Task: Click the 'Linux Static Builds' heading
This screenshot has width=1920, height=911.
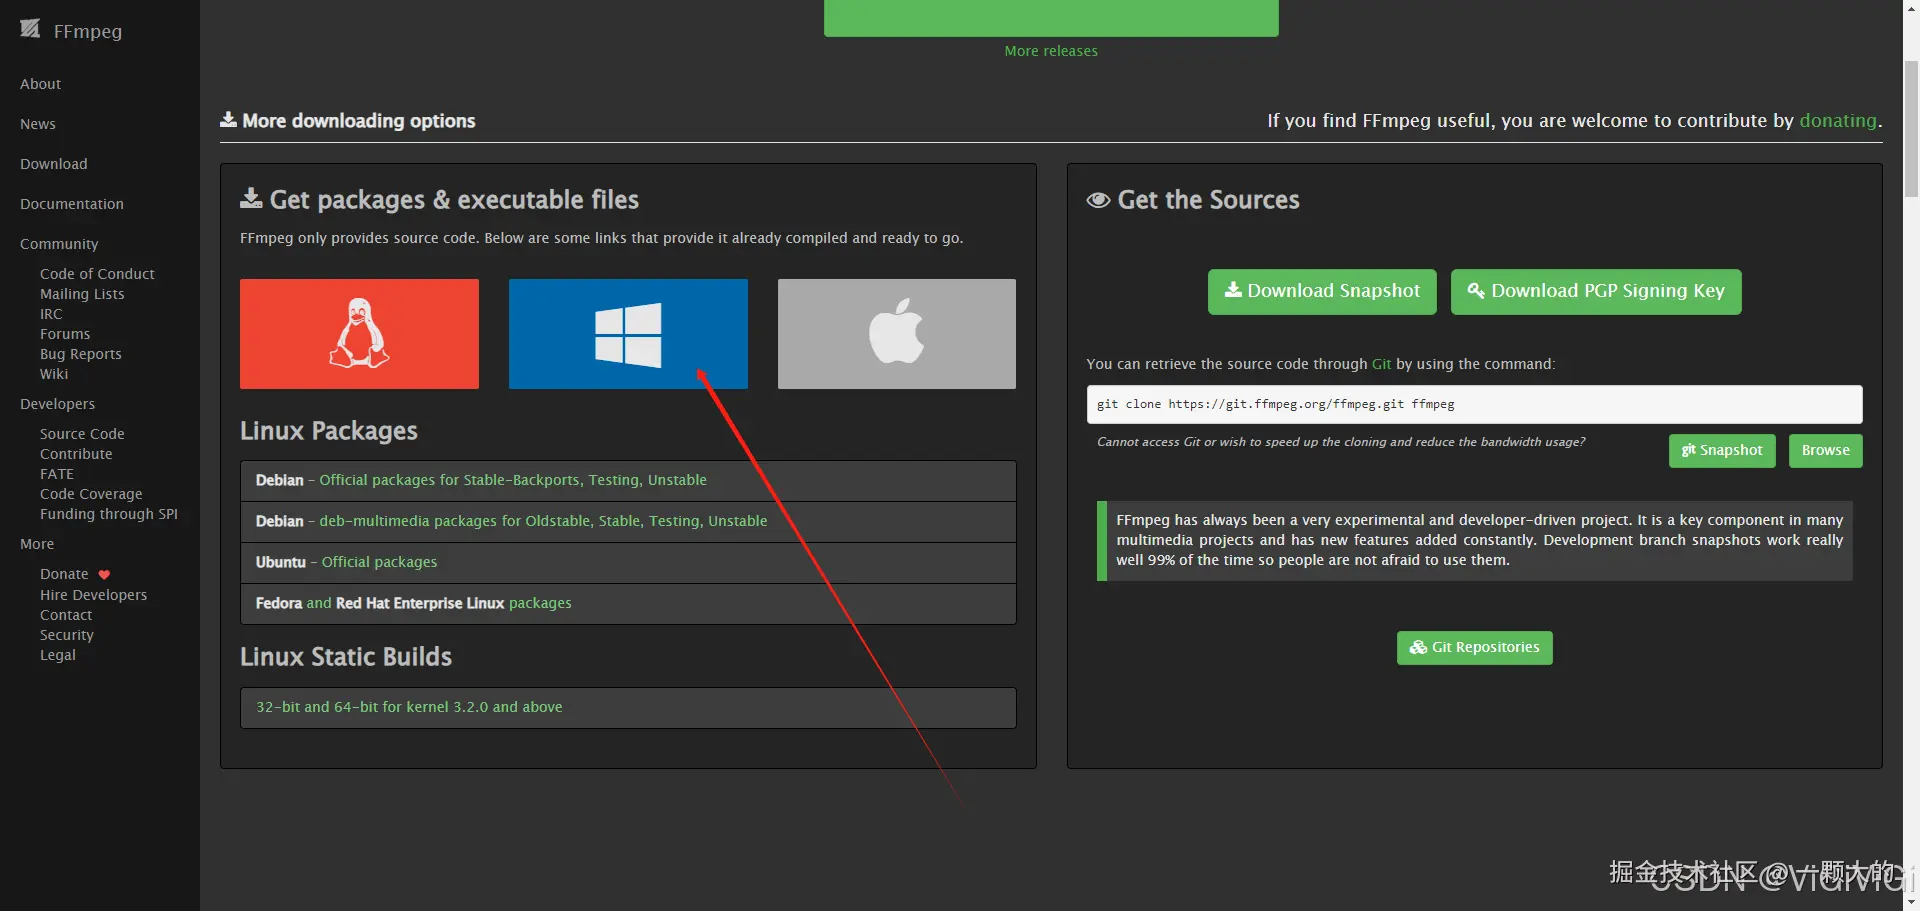Action: (346, 657)
